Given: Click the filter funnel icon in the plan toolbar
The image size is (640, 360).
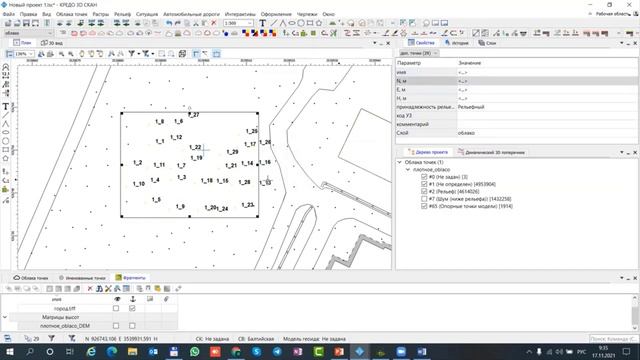Looking at the screenshot, I should pyautogui.click(x=131, y=53).
